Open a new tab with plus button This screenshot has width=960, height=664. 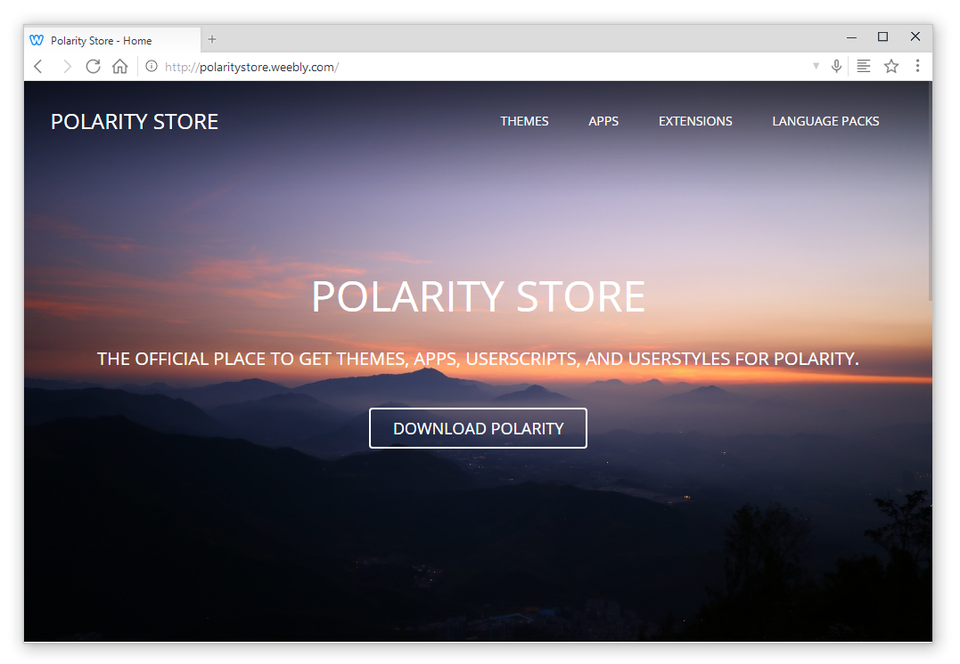(x=212, y=39)
